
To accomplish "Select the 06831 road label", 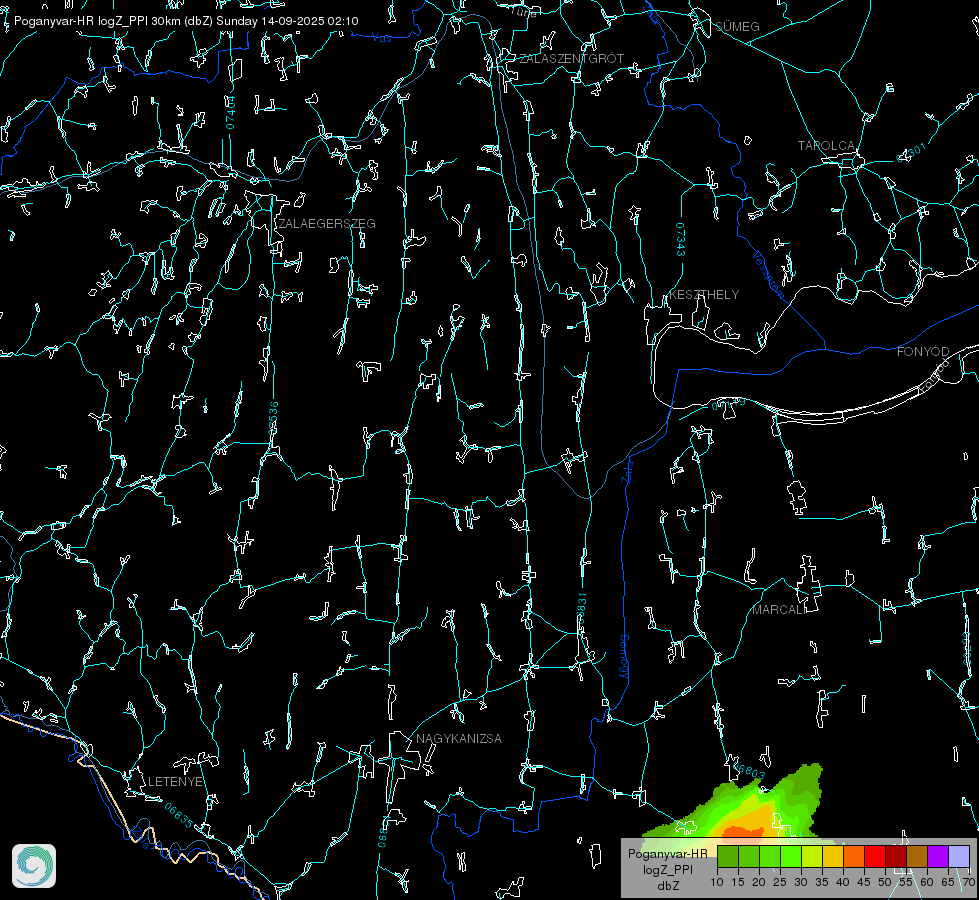I will tap(581, 610).
